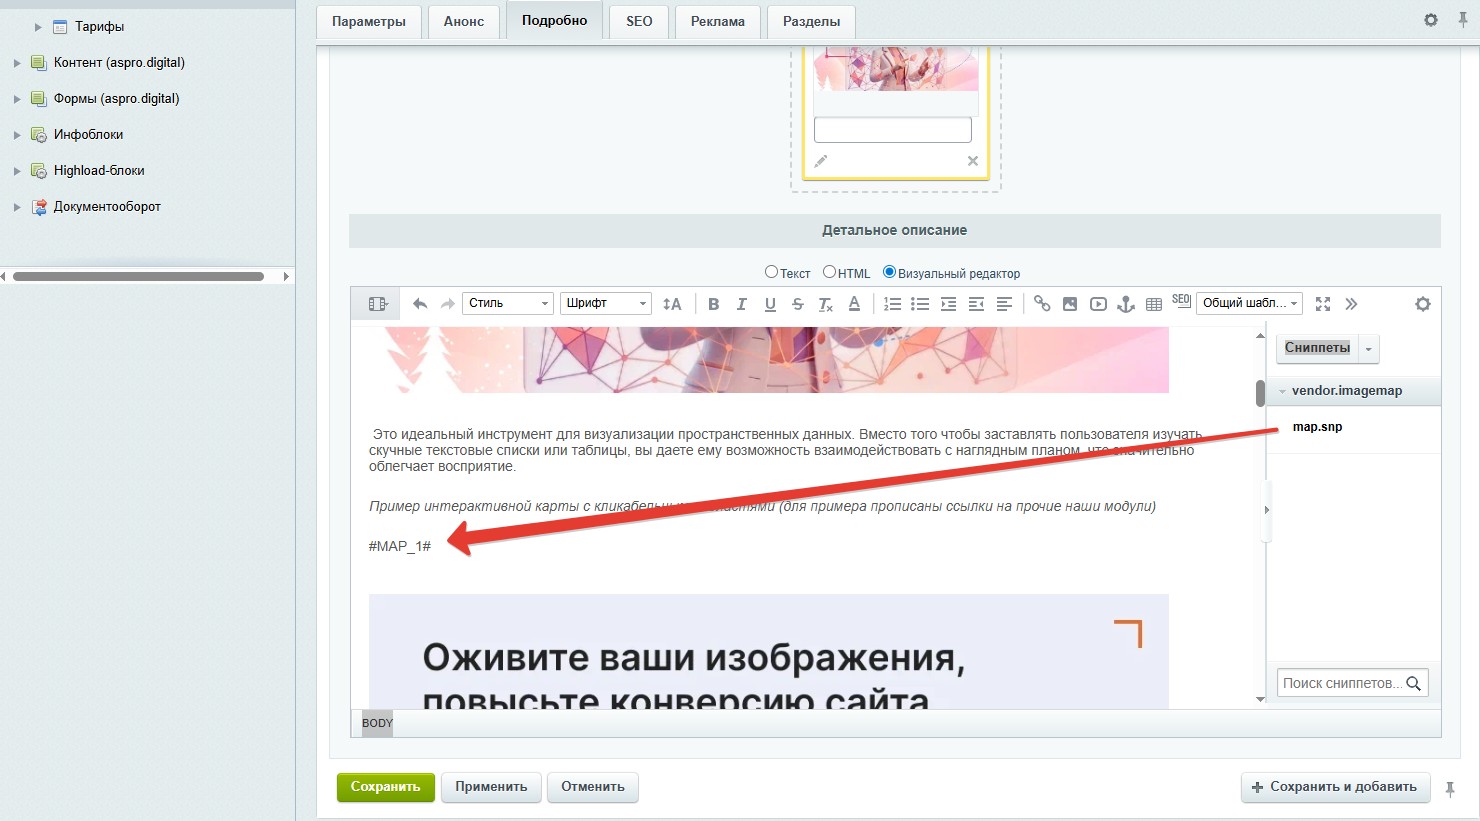This screenshot has width=1480, height=821.
Task: Open the editor settings gear
Action: click(1423, 304)
